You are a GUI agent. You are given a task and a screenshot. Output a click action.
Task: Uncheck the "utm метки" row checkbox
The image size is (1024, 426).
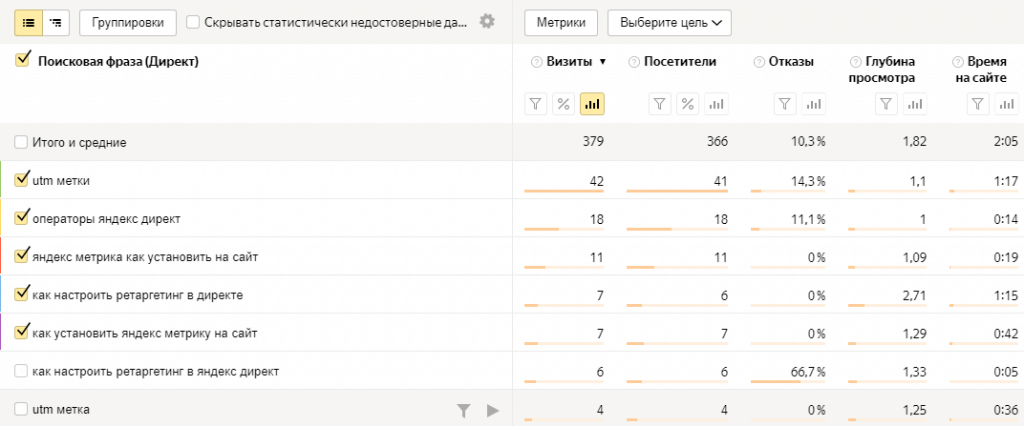[x=22, y=180]
